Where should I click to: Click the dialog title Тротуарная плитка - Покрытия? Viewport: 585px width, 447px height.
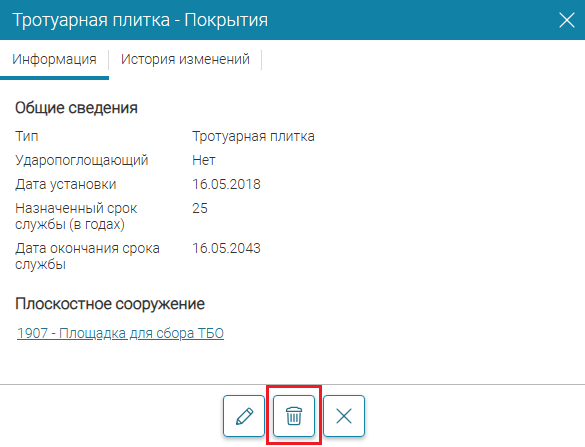coord(140,20)
